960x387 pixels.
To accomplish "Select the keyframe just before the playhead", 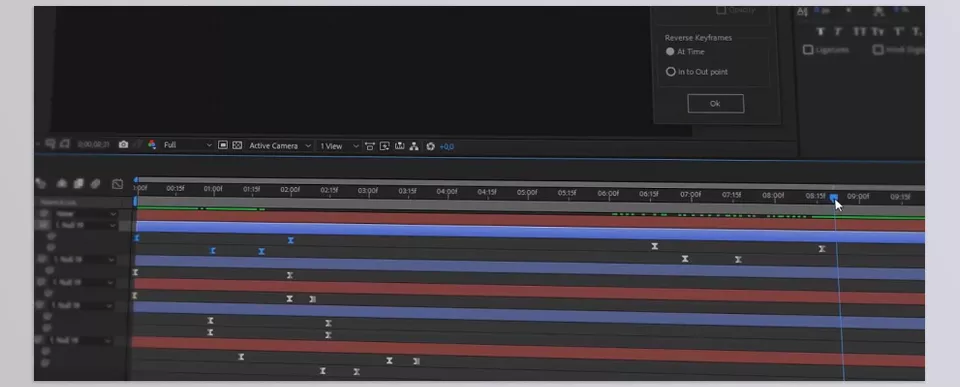I will point(822,249).
